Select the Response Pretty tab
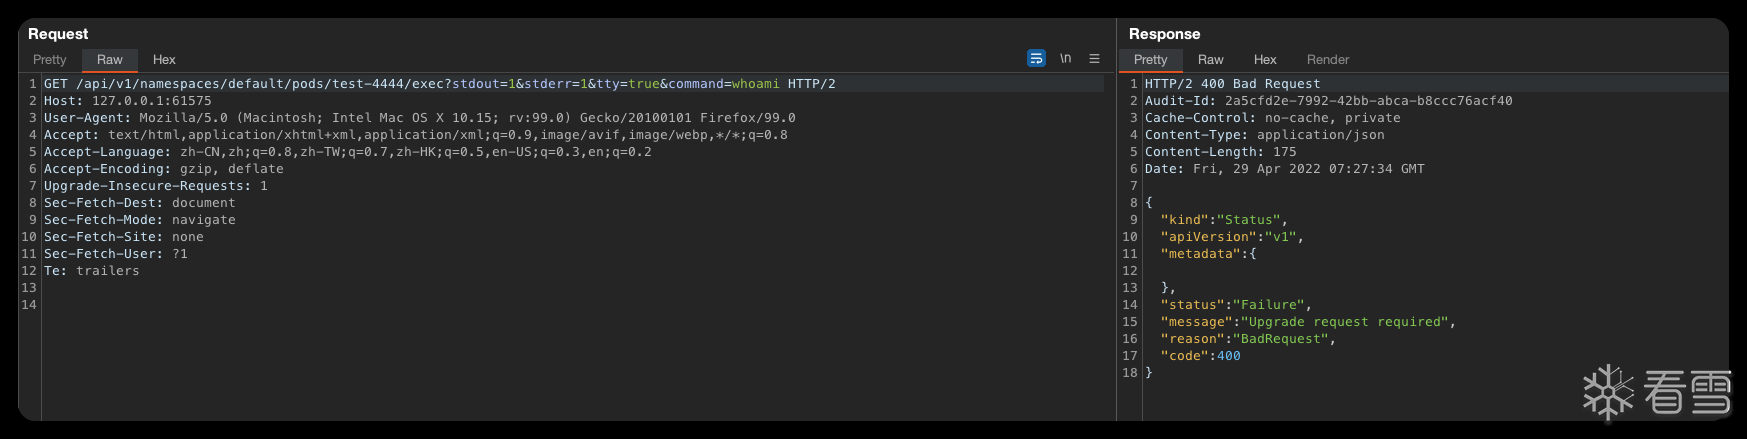Image resolution: width=1747 pixels, height=439 pixels. click(x=1150, y=60)
